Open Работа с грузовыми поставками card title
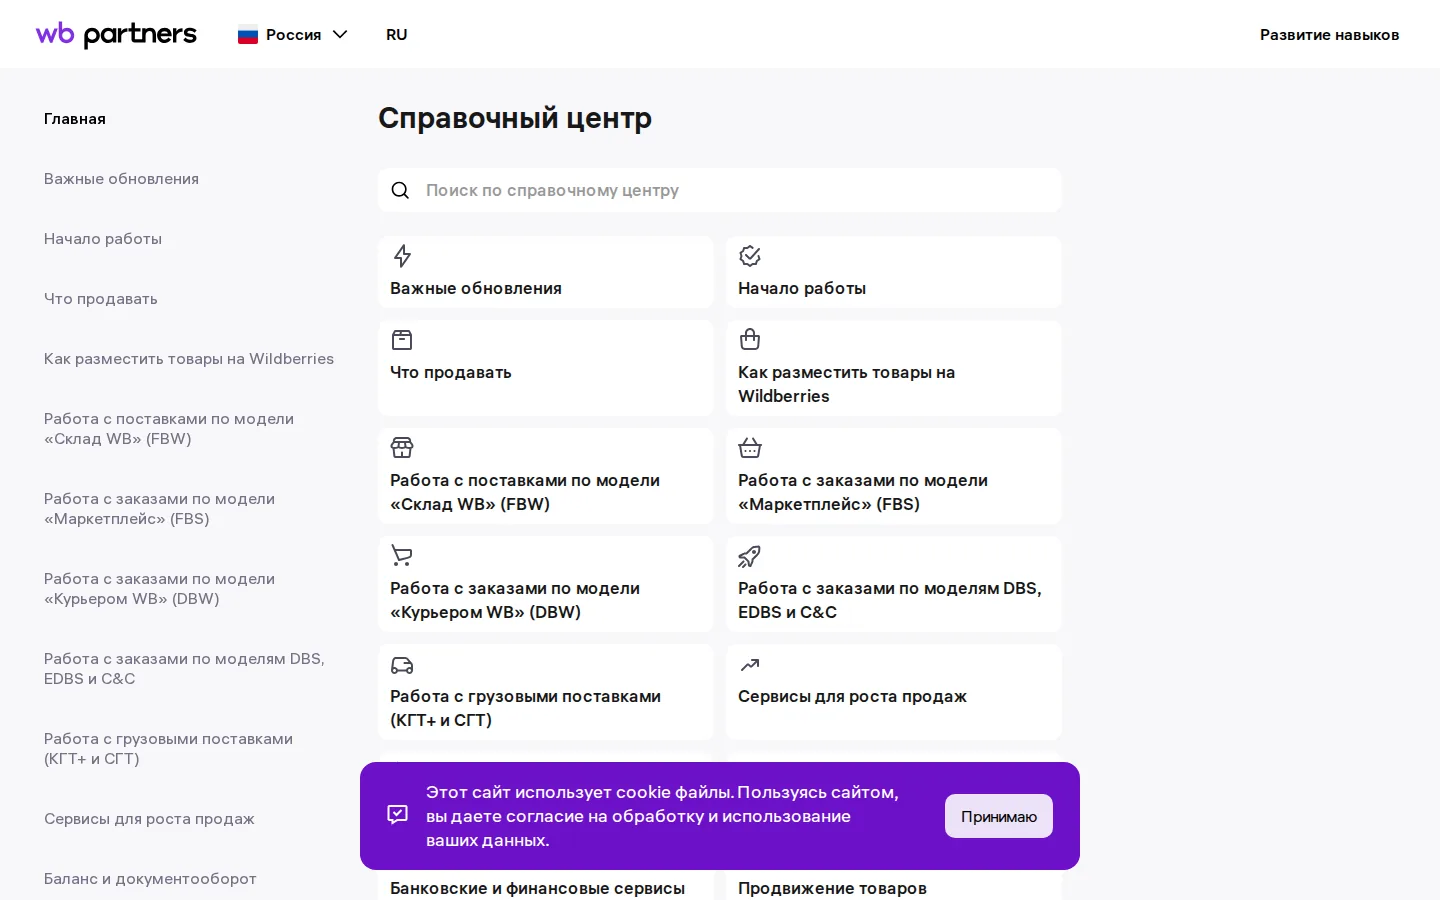Image resolution: width=1440 pixels, height=900 pixels. 525,708
